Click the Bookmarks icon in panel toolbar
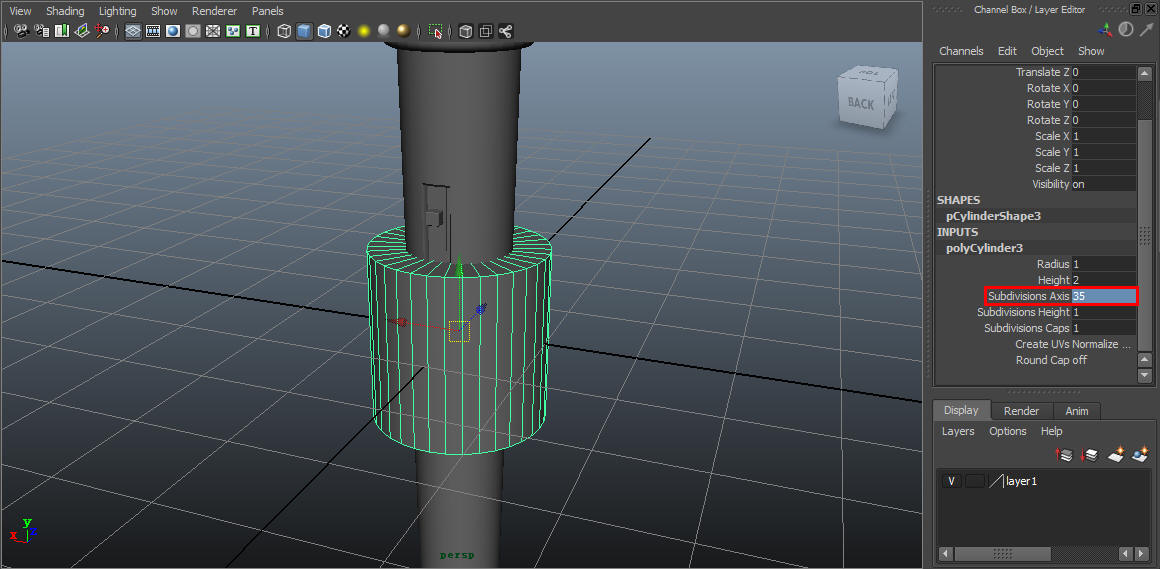1160x569 pixels. click(62, 31)
